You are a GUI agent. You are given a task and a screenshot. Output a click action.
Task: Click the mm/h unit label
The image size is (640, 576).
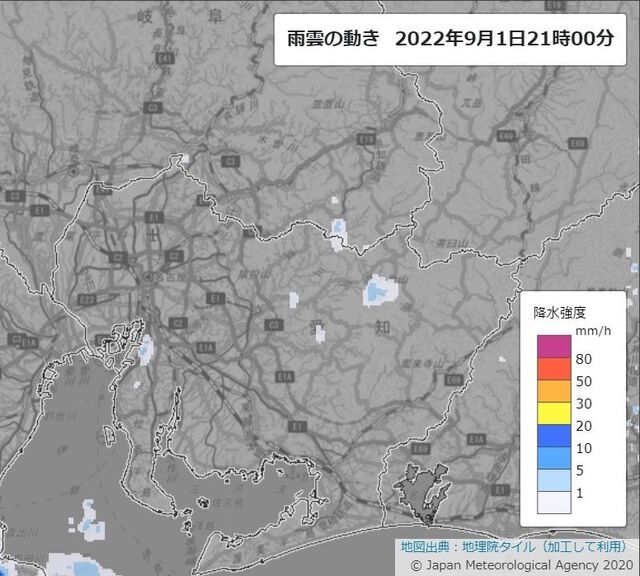tap(593, 331)
